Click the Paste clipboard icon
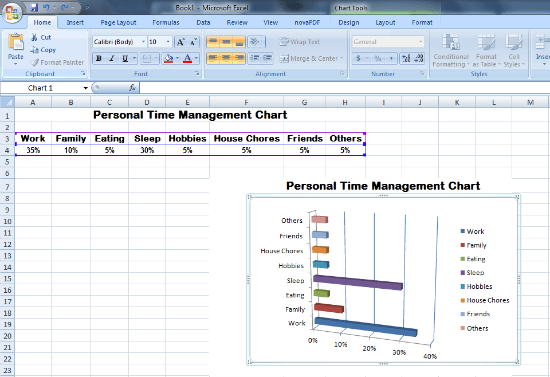Viewport: 550px width, 377px height. (x=16, y=42)
